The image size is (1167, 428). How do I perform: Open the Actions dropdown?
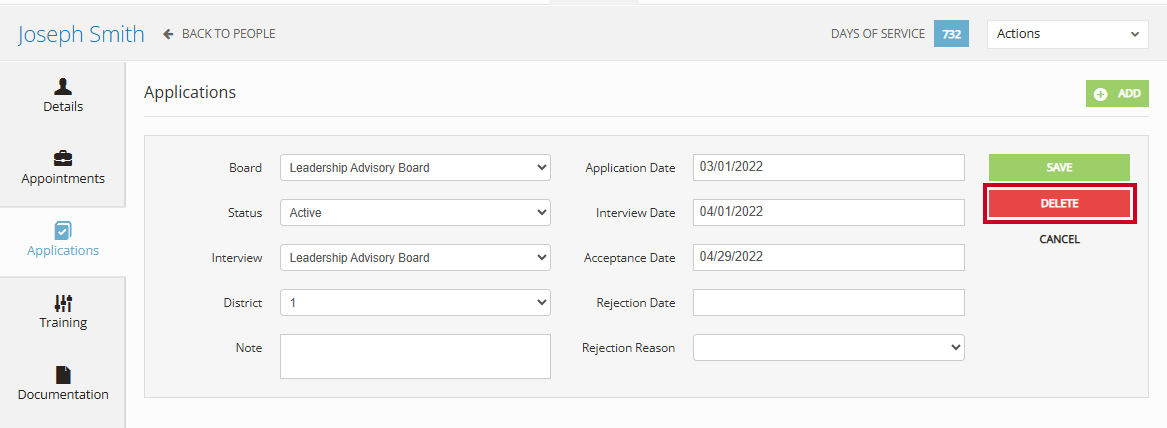[1068, 33]
